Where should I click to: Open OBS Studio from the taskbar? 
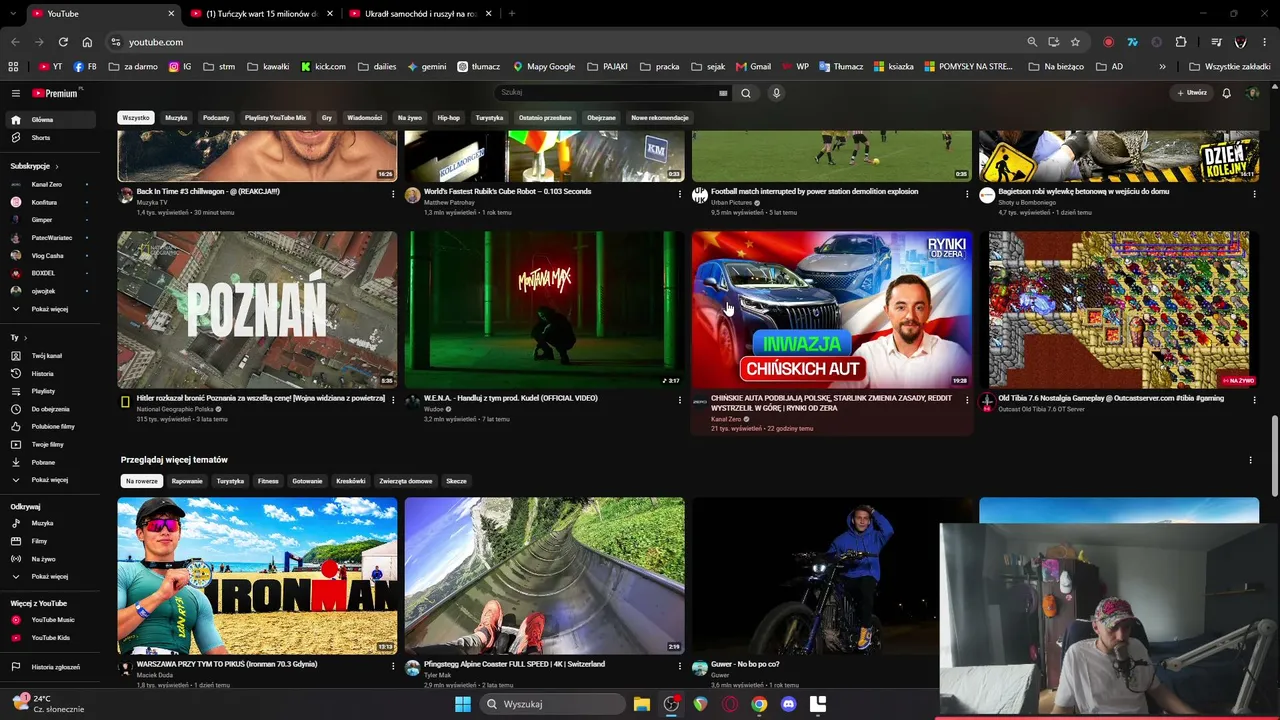(671, 704)
